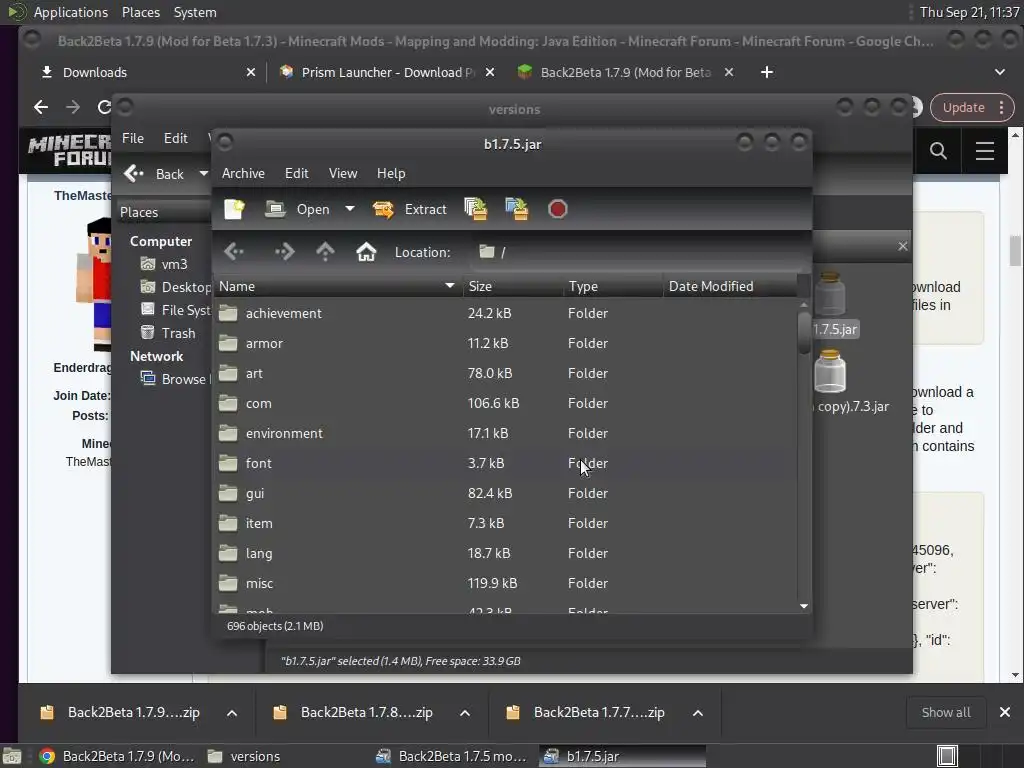The height and width of the screenshot is (768, 1024).
Task: Open tab search dropdown chevron in Chrome
Action: pyautogui.click(x=1000, y=72)
